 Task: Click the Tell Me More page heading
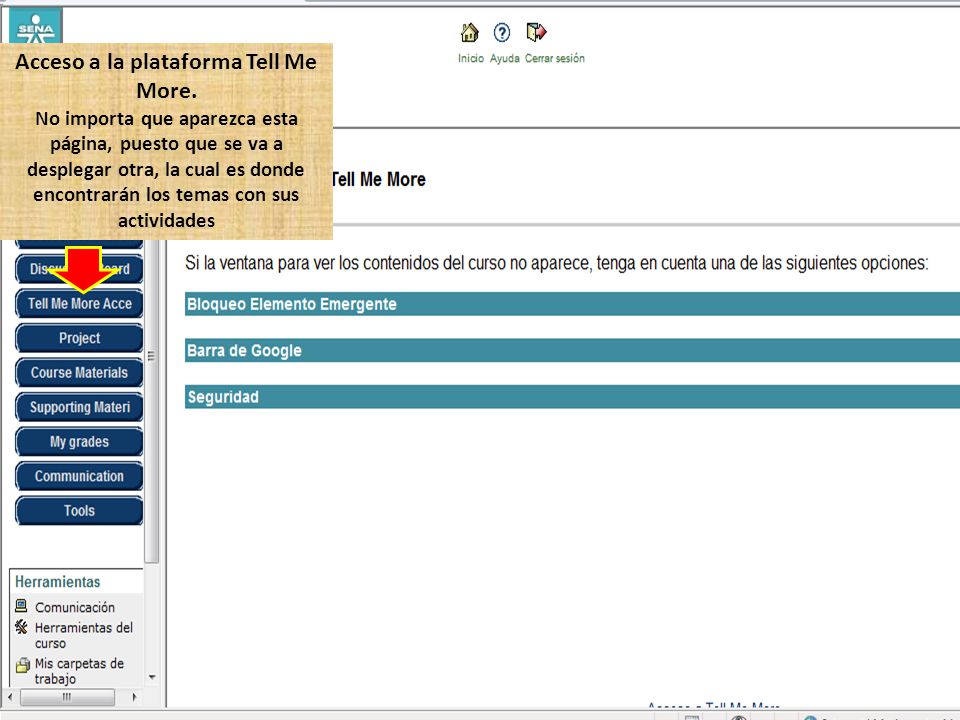[378, 179]
